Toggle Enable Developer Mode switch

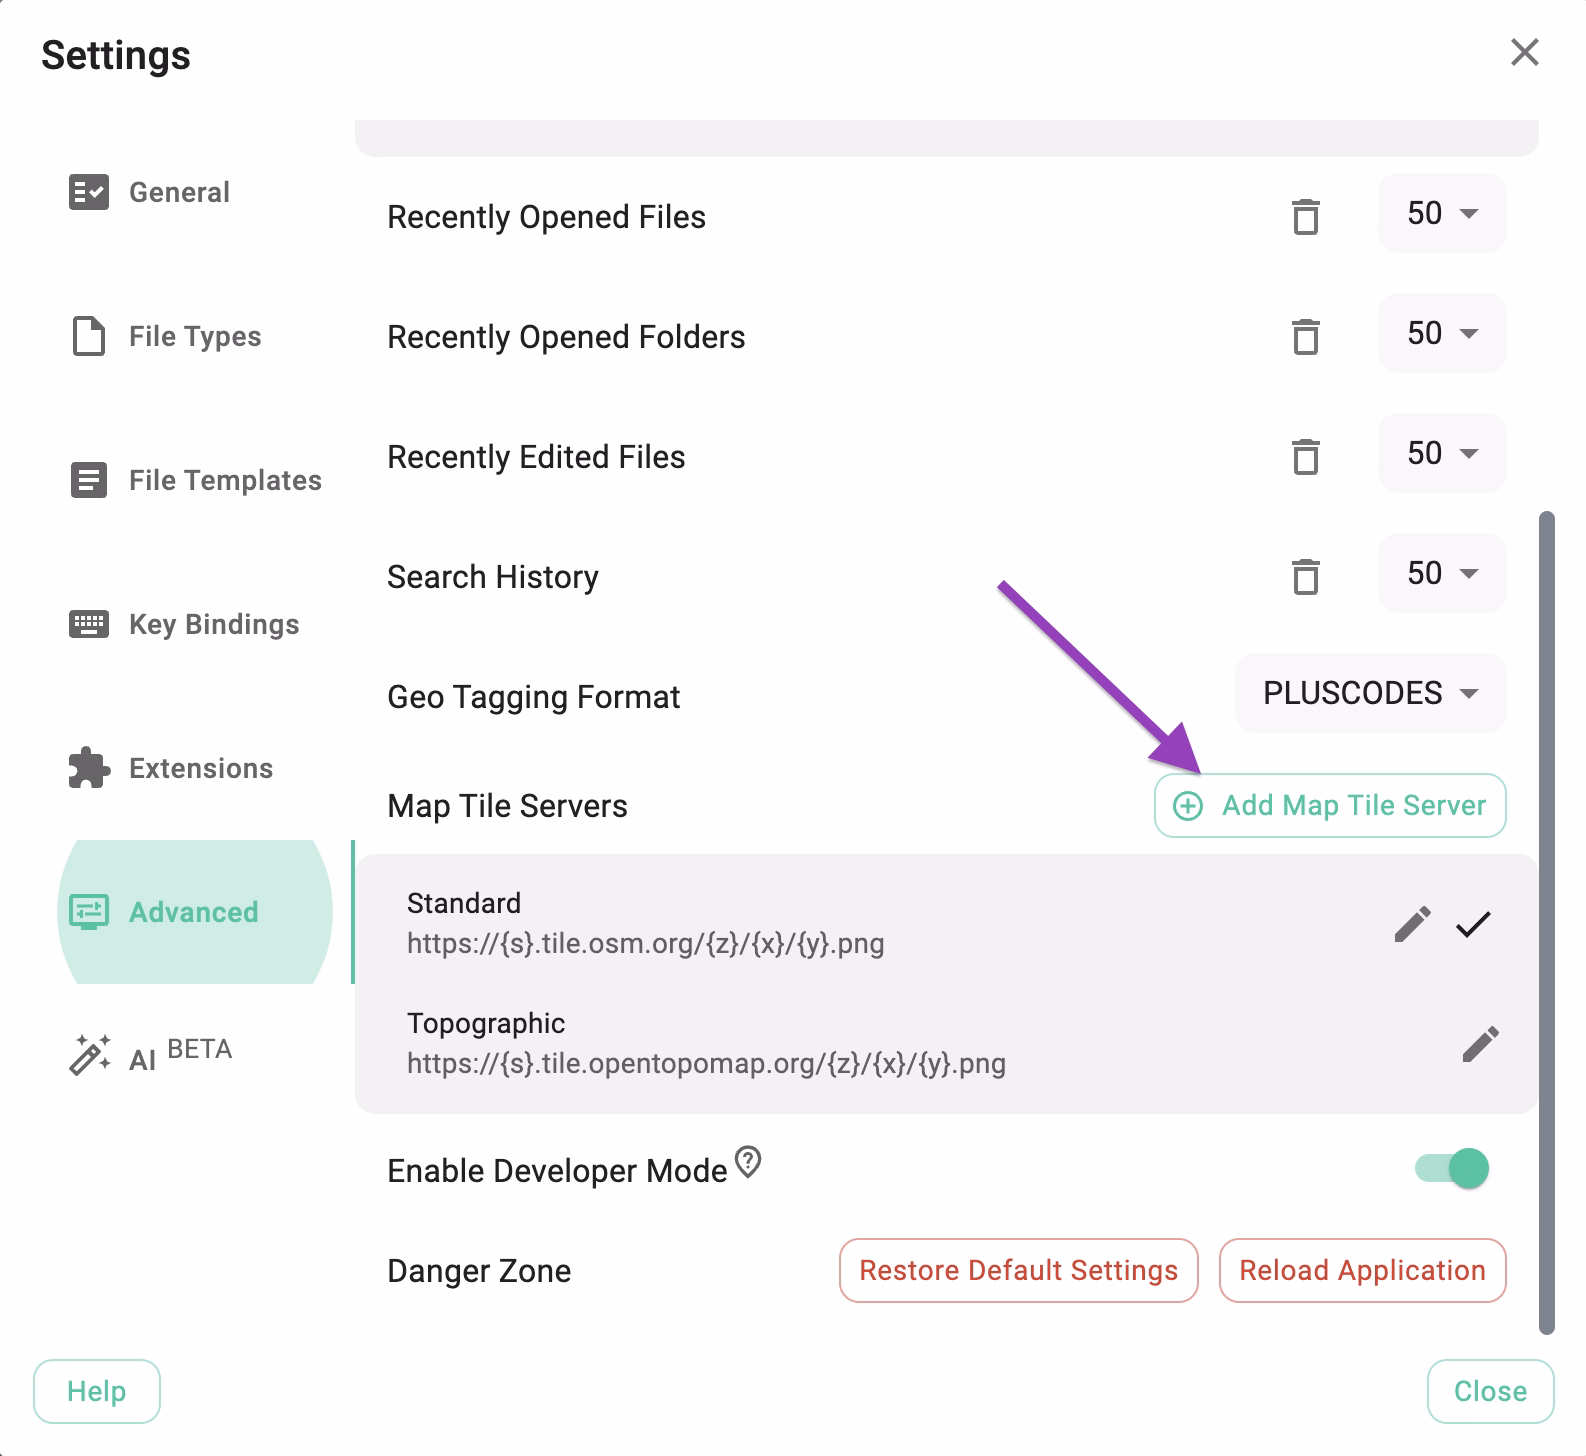point(1450,1168)
